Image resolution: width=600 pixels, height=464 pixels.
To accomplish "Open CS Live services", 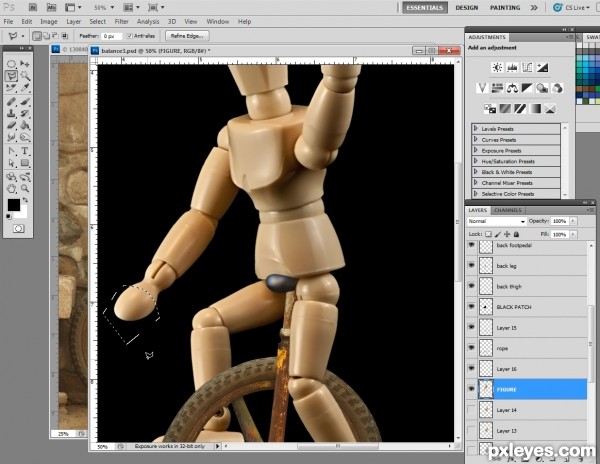I will click(571, 8).
